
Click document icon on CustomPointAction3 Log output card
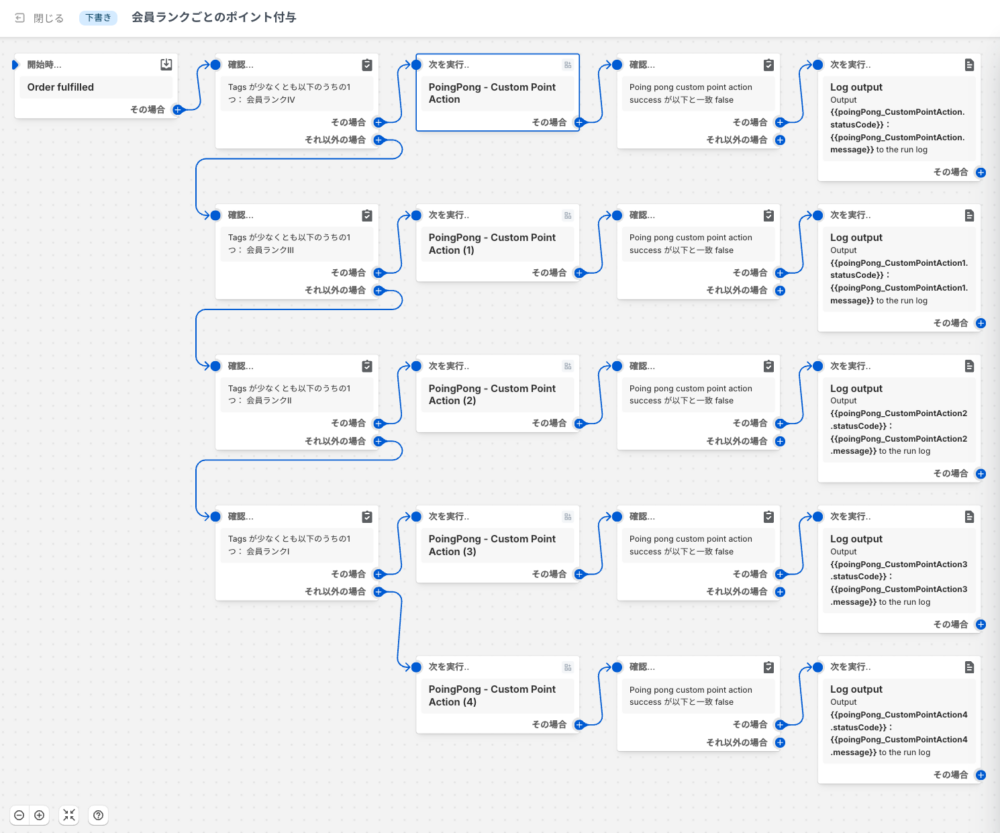pos(969,517)
